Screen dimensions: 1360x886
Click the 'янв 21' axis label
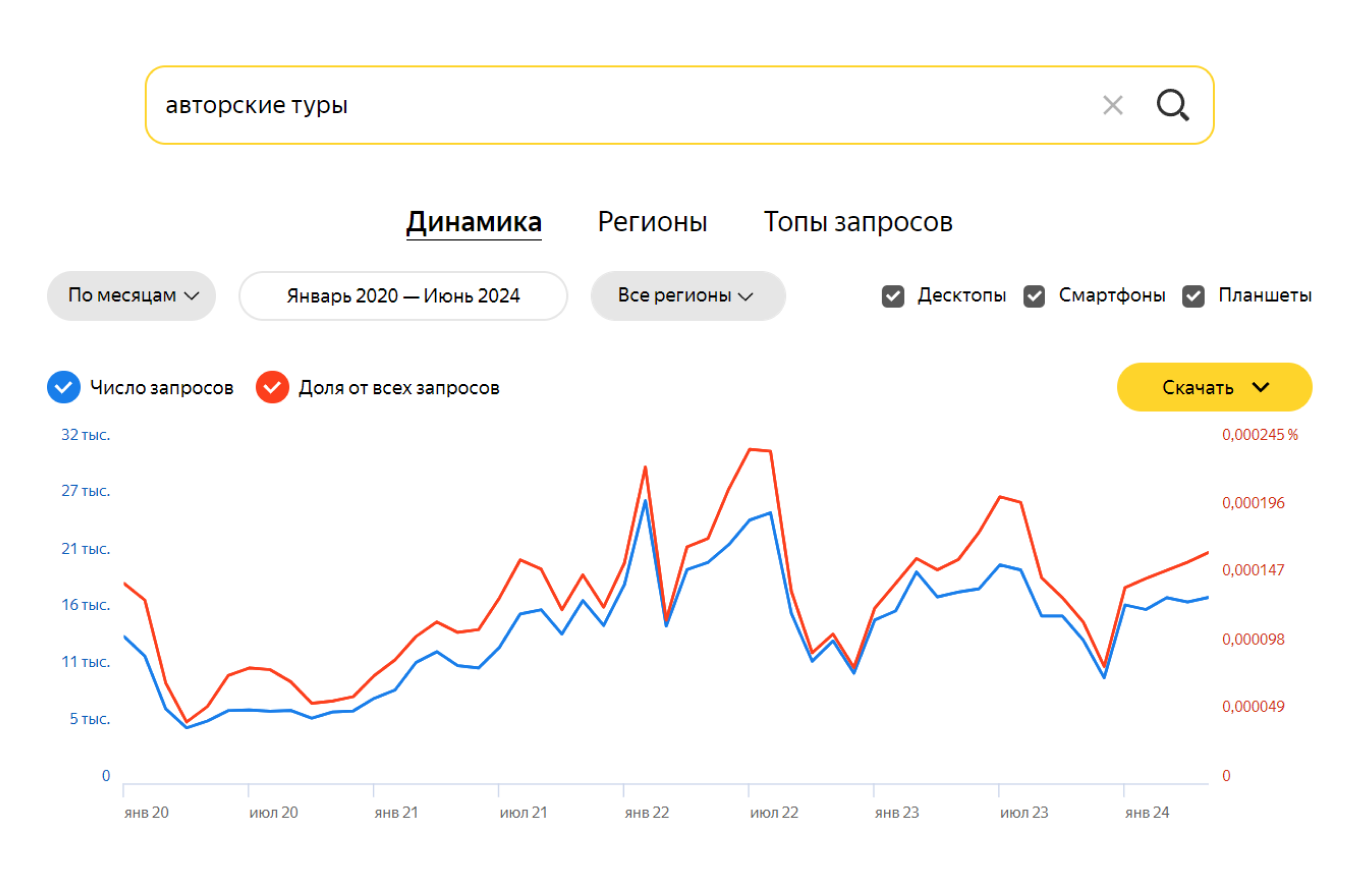[x=396, y=813]
